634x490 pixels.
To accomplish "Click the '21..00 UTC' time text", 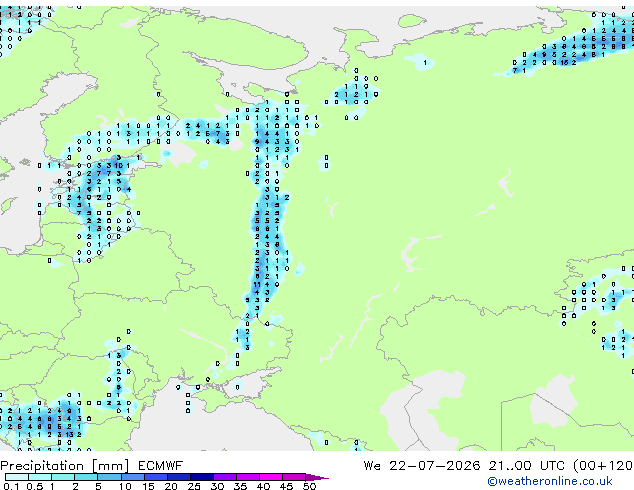I will pos(526,466).
